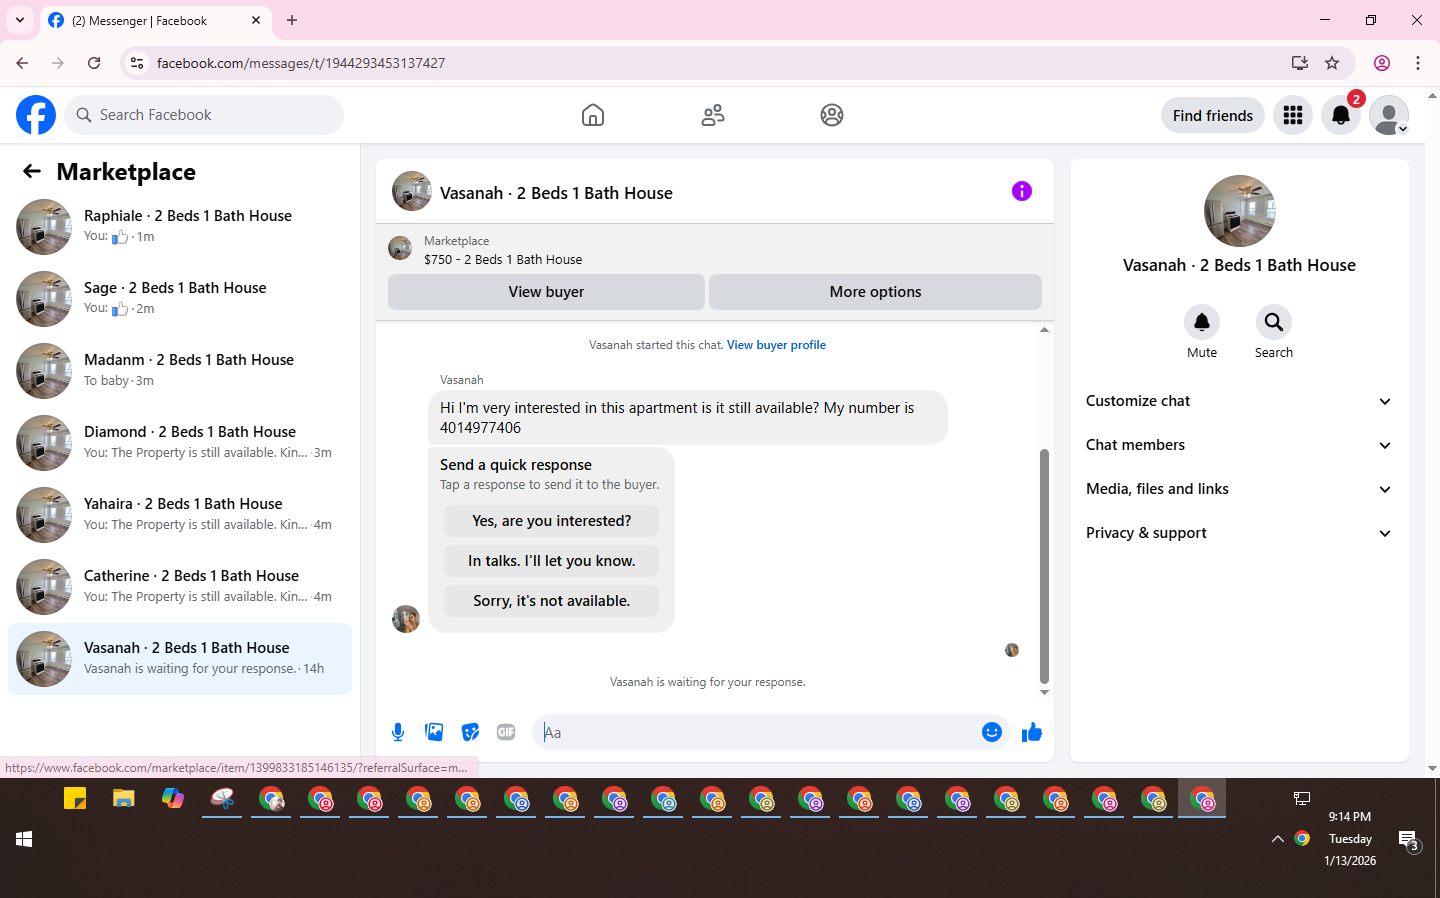This screenshot has height=898, width=1440.
Task: Click the Search Facebook field
Action: [204, 115]
